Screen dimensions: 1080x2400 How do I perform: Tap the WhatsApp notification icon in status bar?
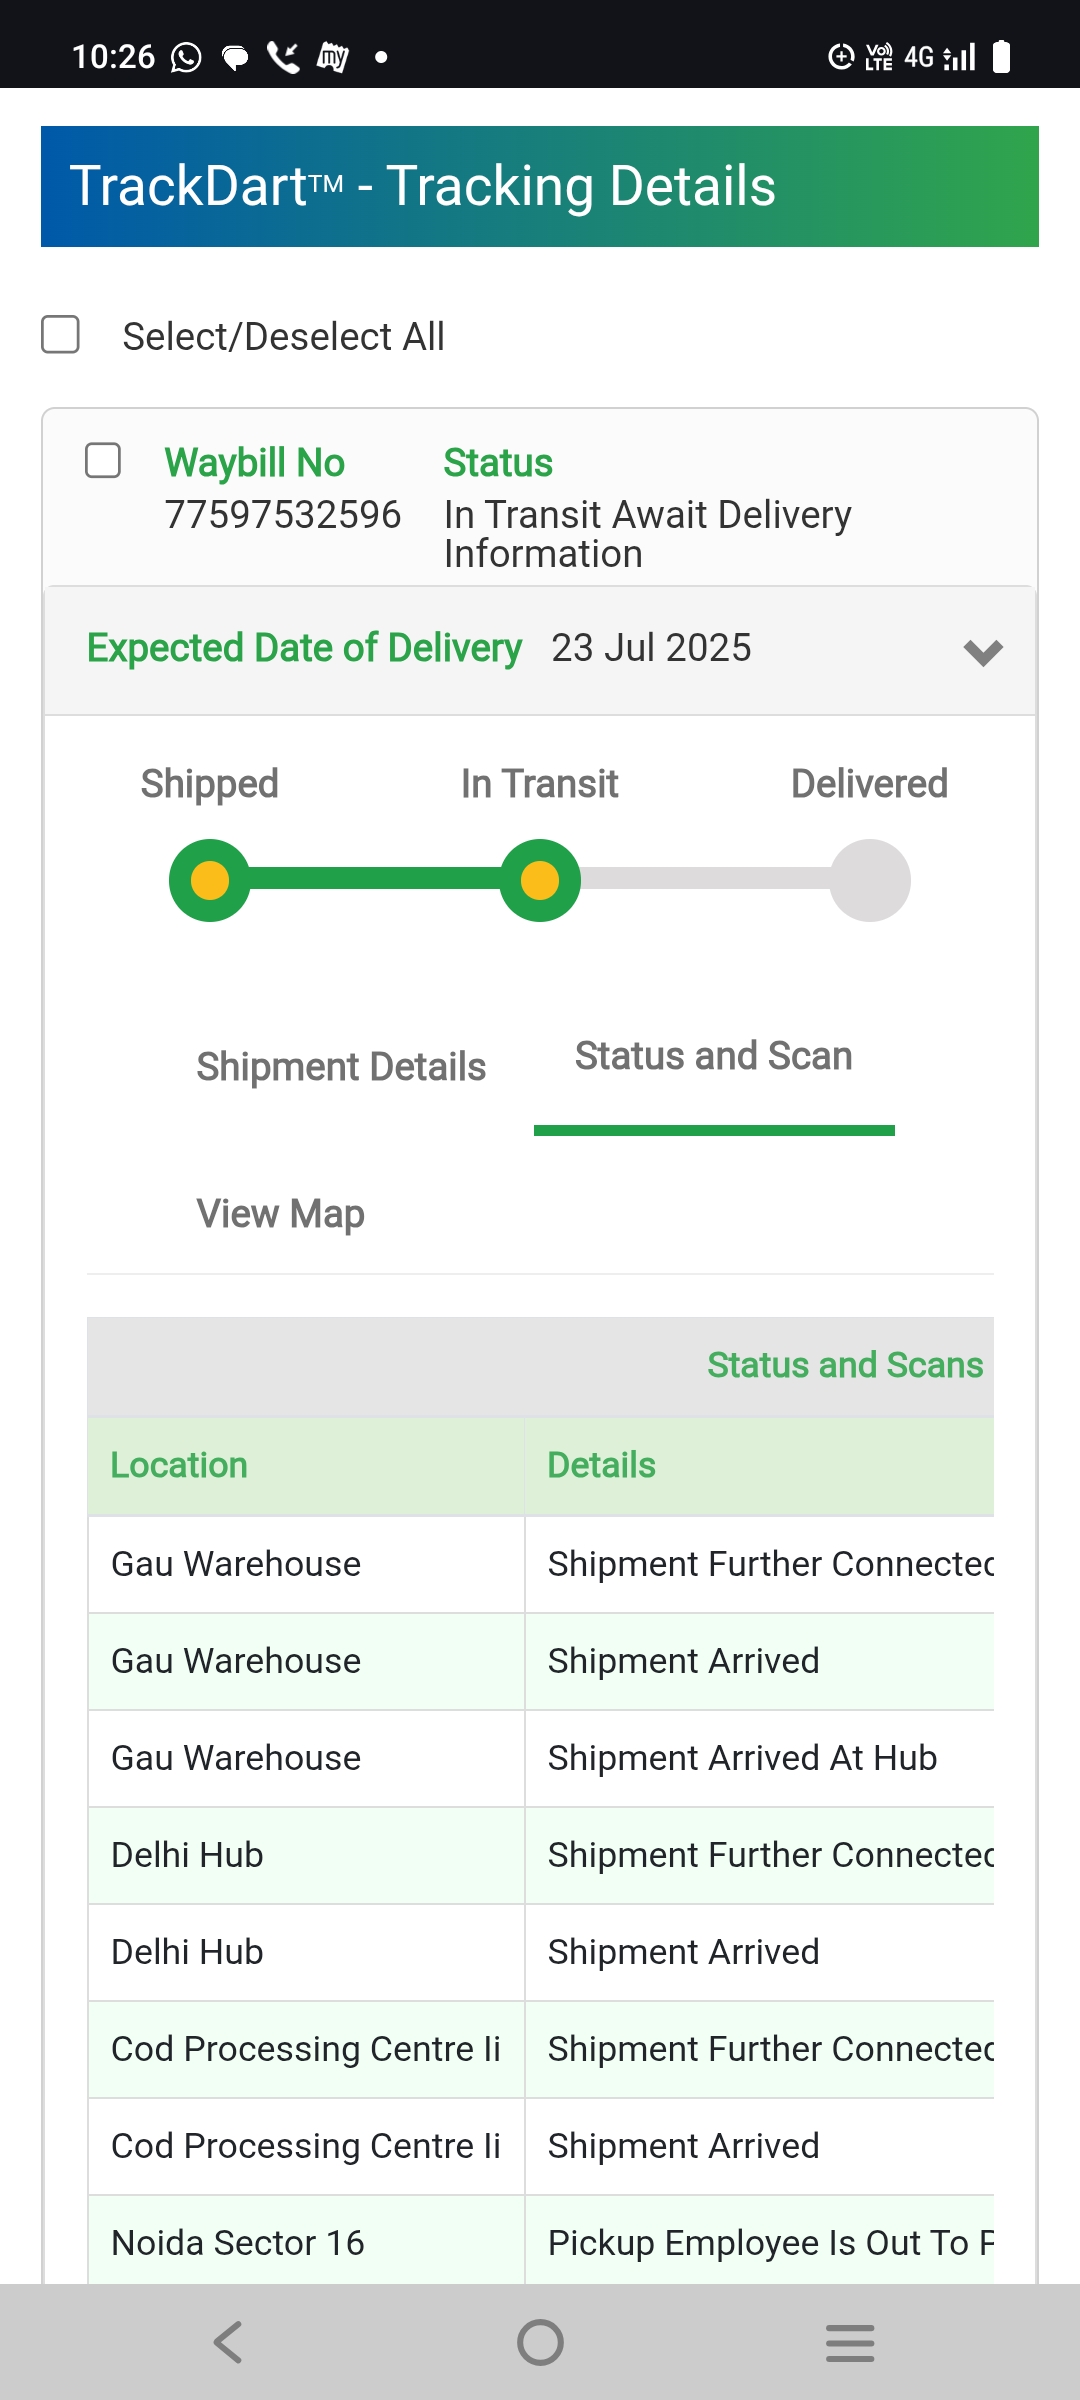[x=186, y=57]
